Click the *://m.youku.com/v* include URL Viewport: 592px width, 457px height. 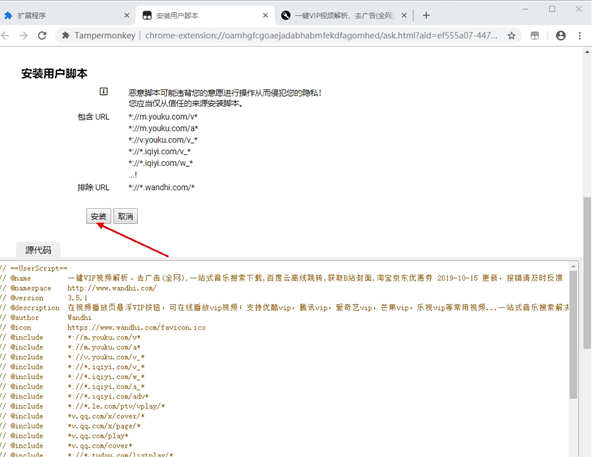coord(163,117)
